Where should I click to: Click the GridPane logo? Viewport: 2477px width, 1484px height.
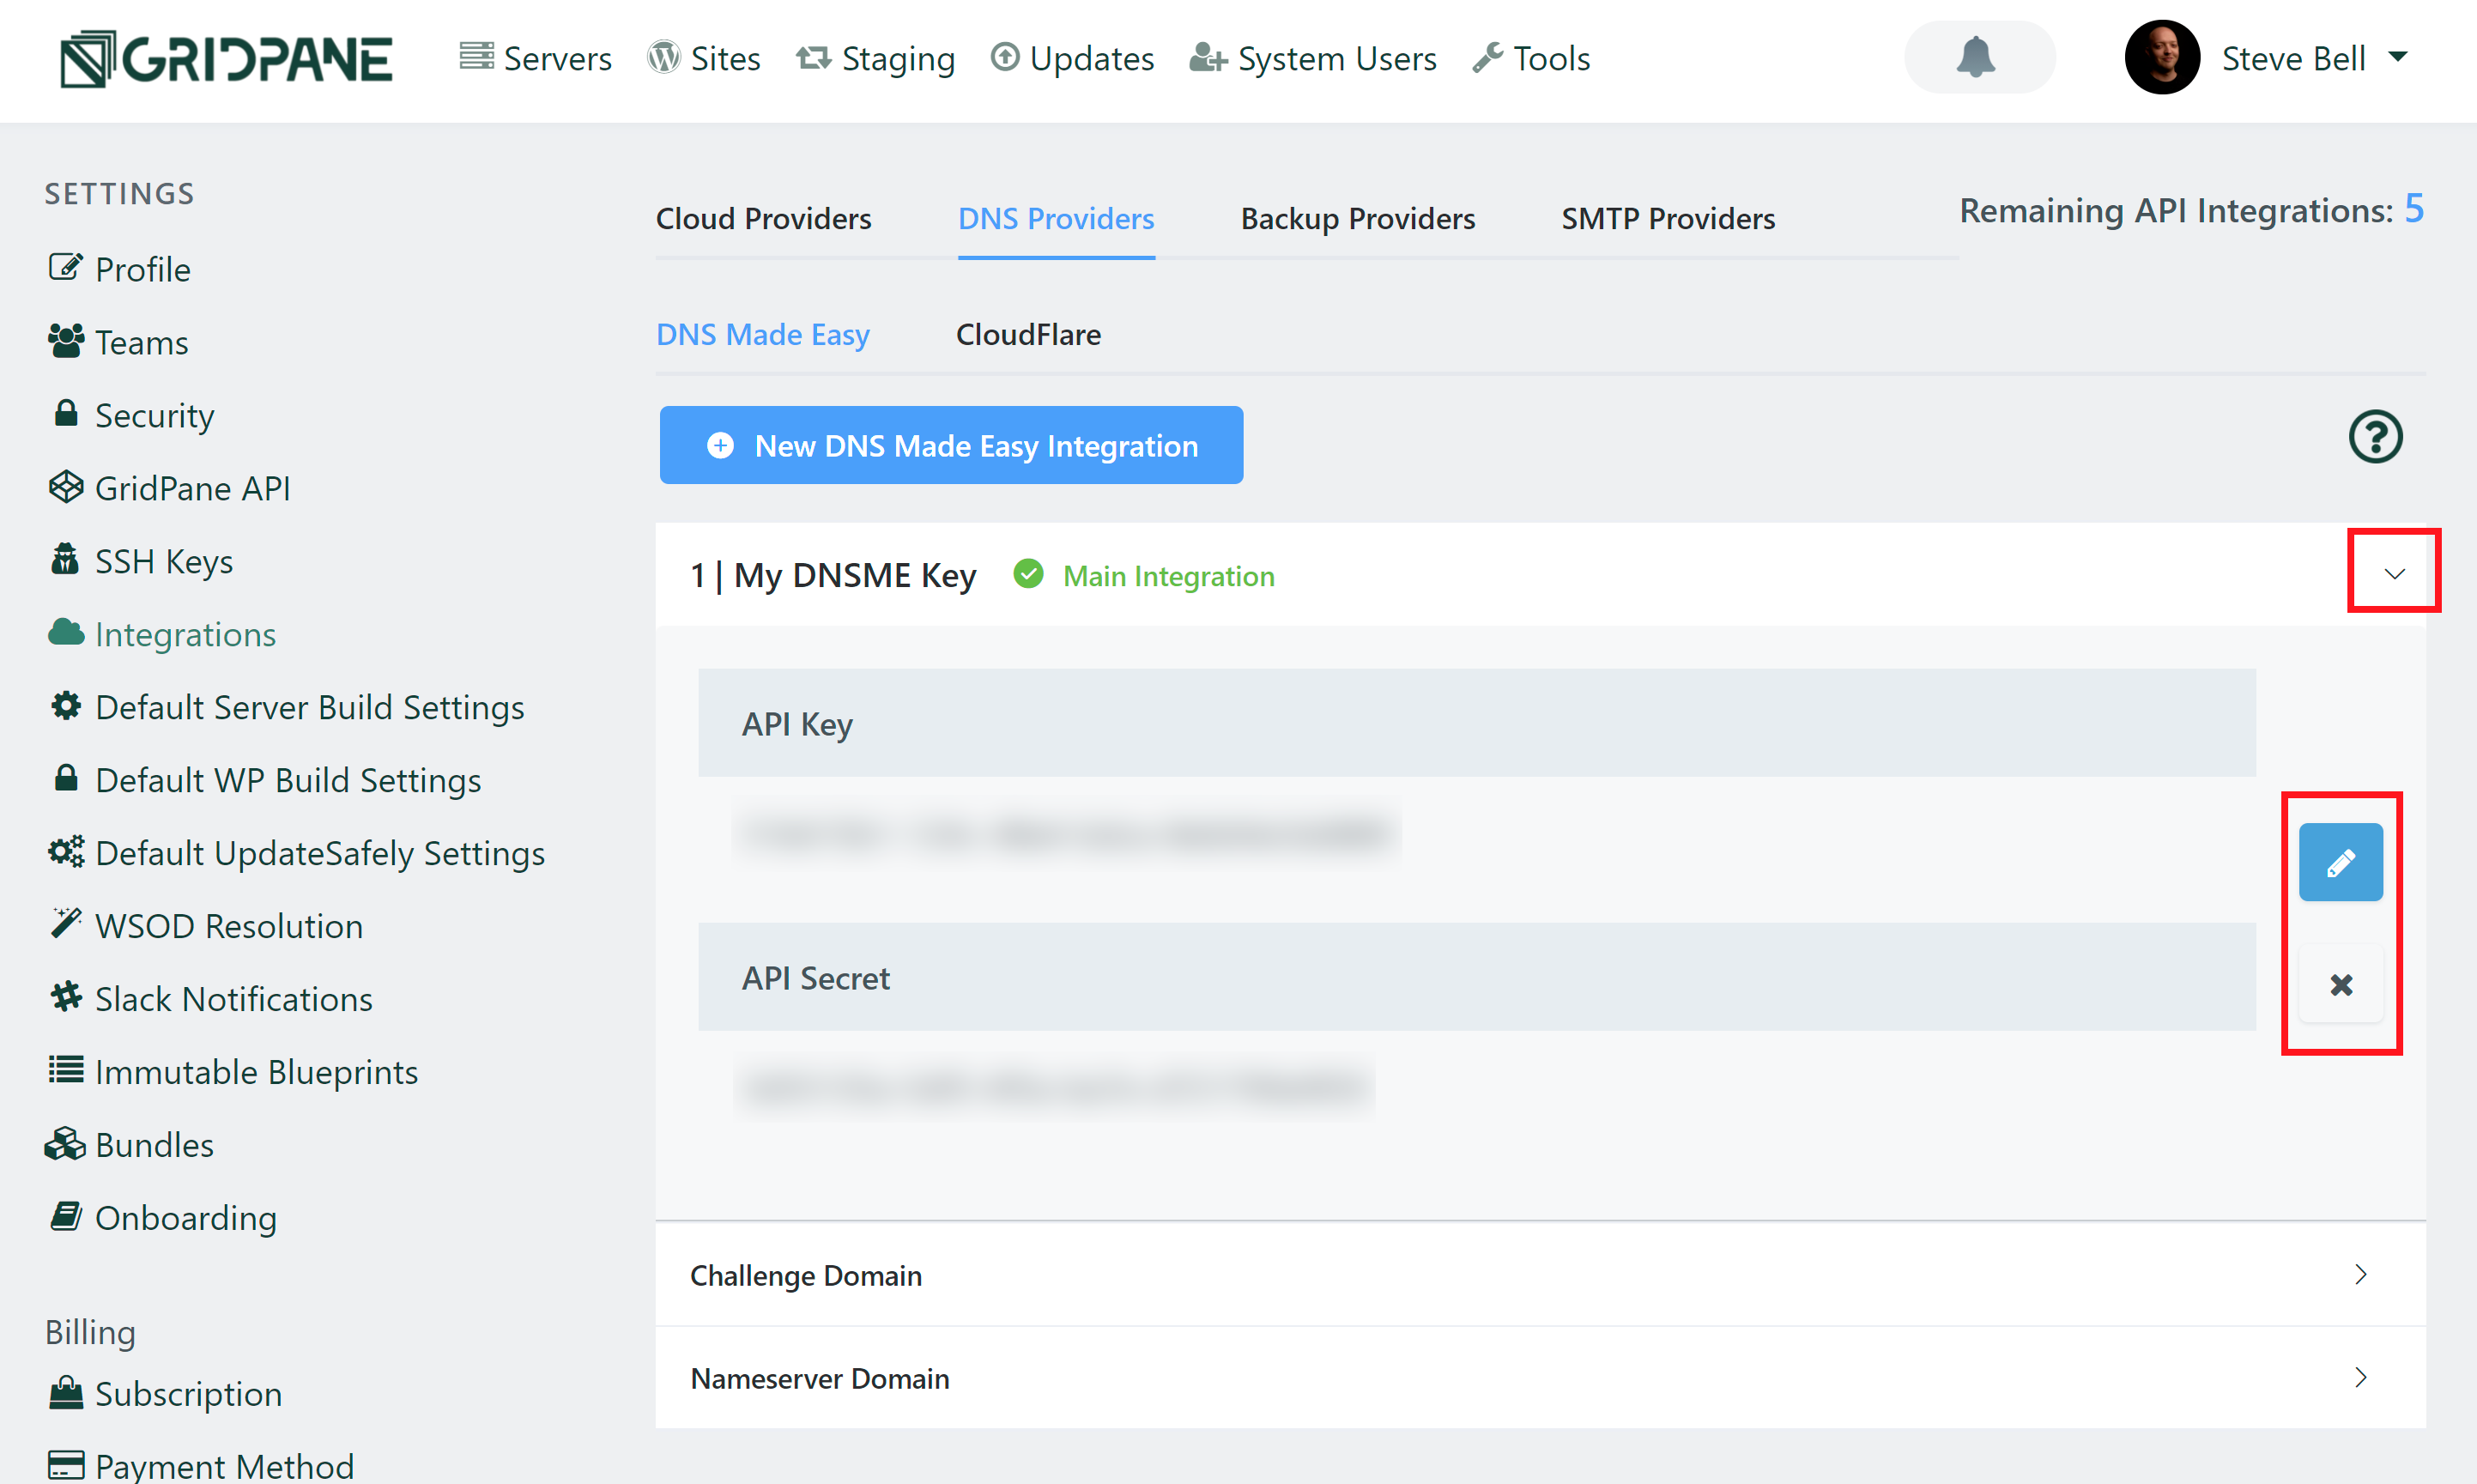(x=226, y=59)
